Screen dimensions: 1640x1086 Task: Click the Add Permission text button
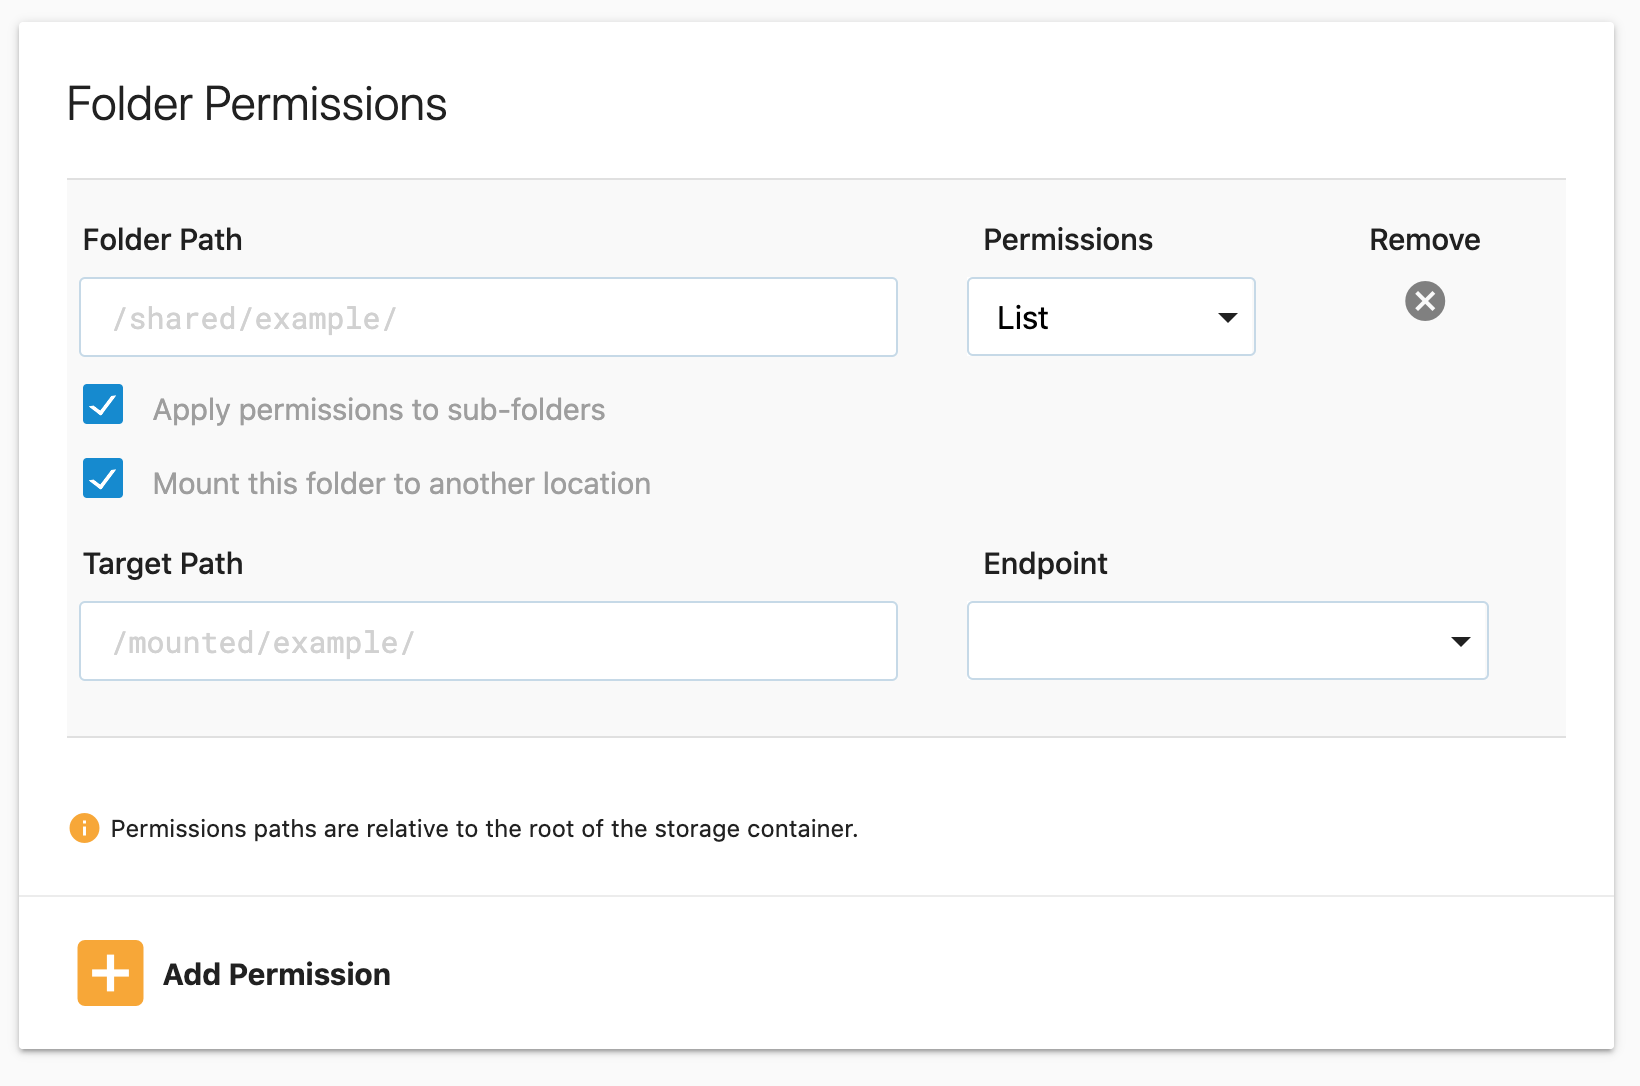pyautogui.click(x=276, y=974)
